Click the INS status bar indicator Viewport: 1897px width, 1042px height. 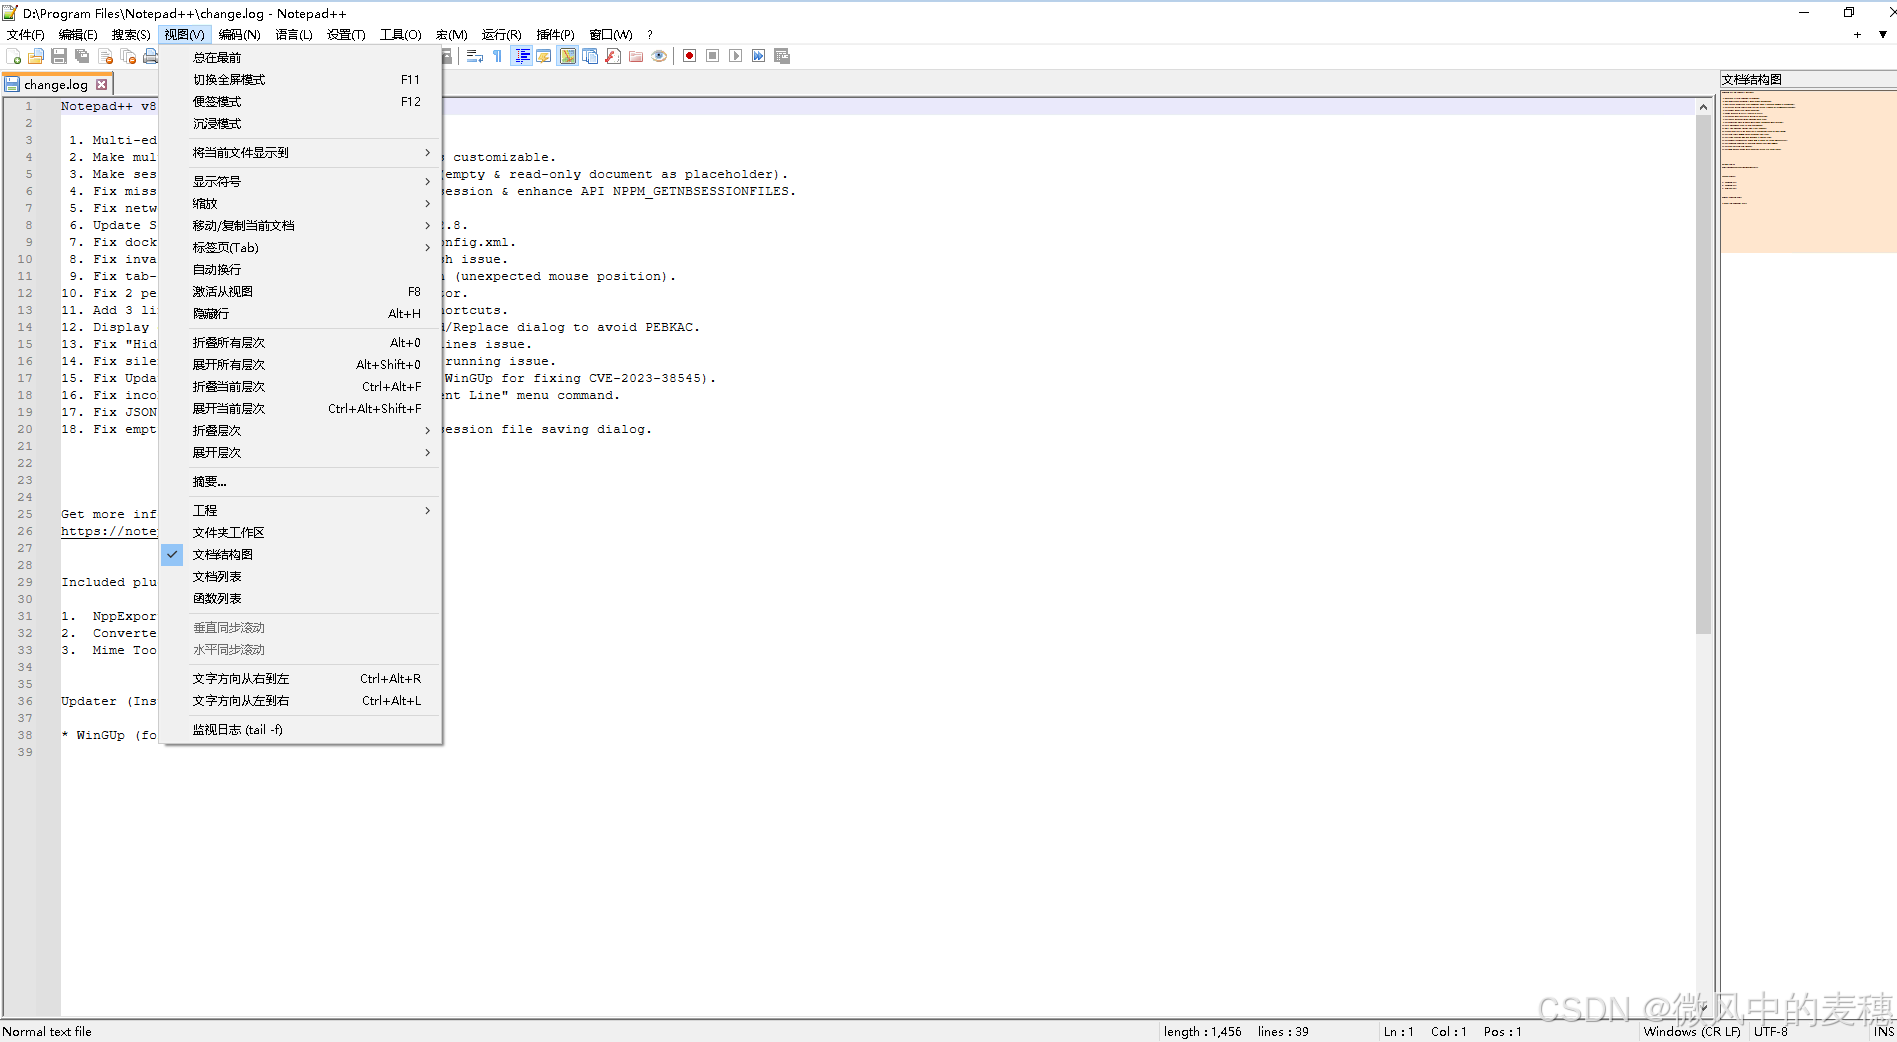point(1883,1032)
